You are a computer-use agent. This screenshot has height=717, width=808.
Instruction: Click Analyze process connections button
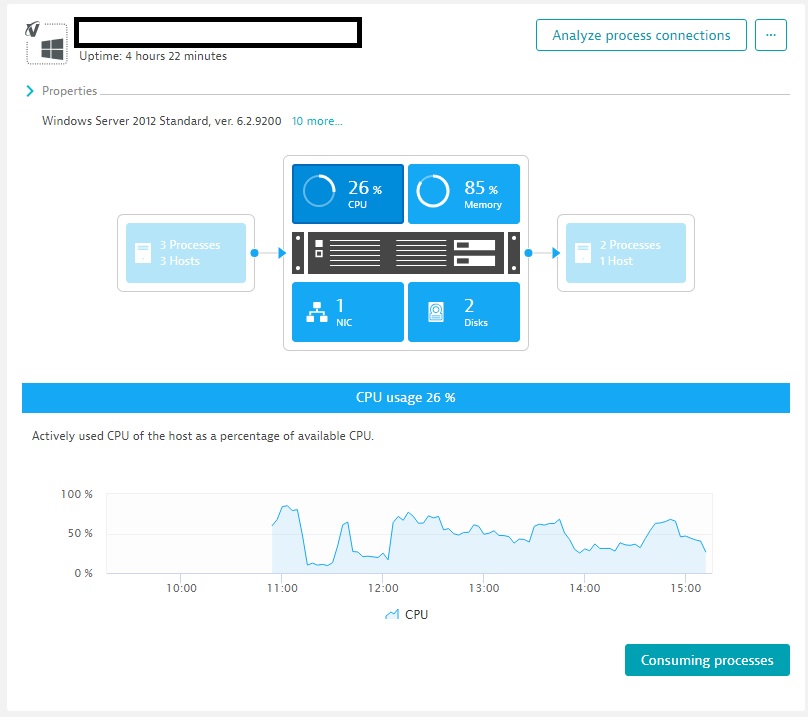(x=641, y=35)
